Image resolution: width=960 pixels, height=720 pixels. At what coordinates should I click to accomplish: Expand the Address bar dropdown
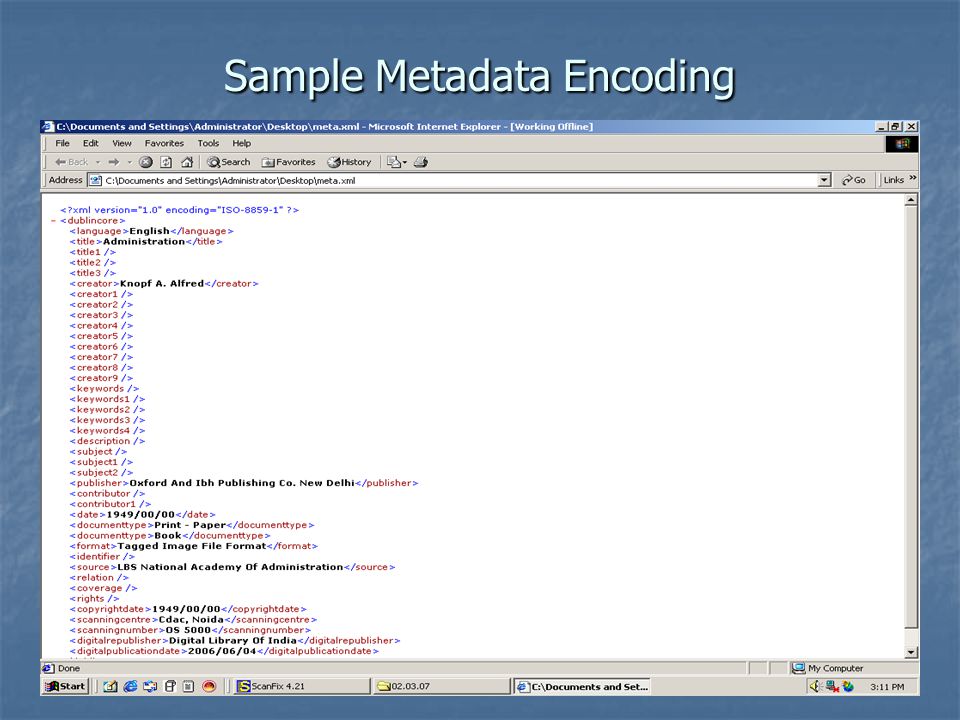824,181
